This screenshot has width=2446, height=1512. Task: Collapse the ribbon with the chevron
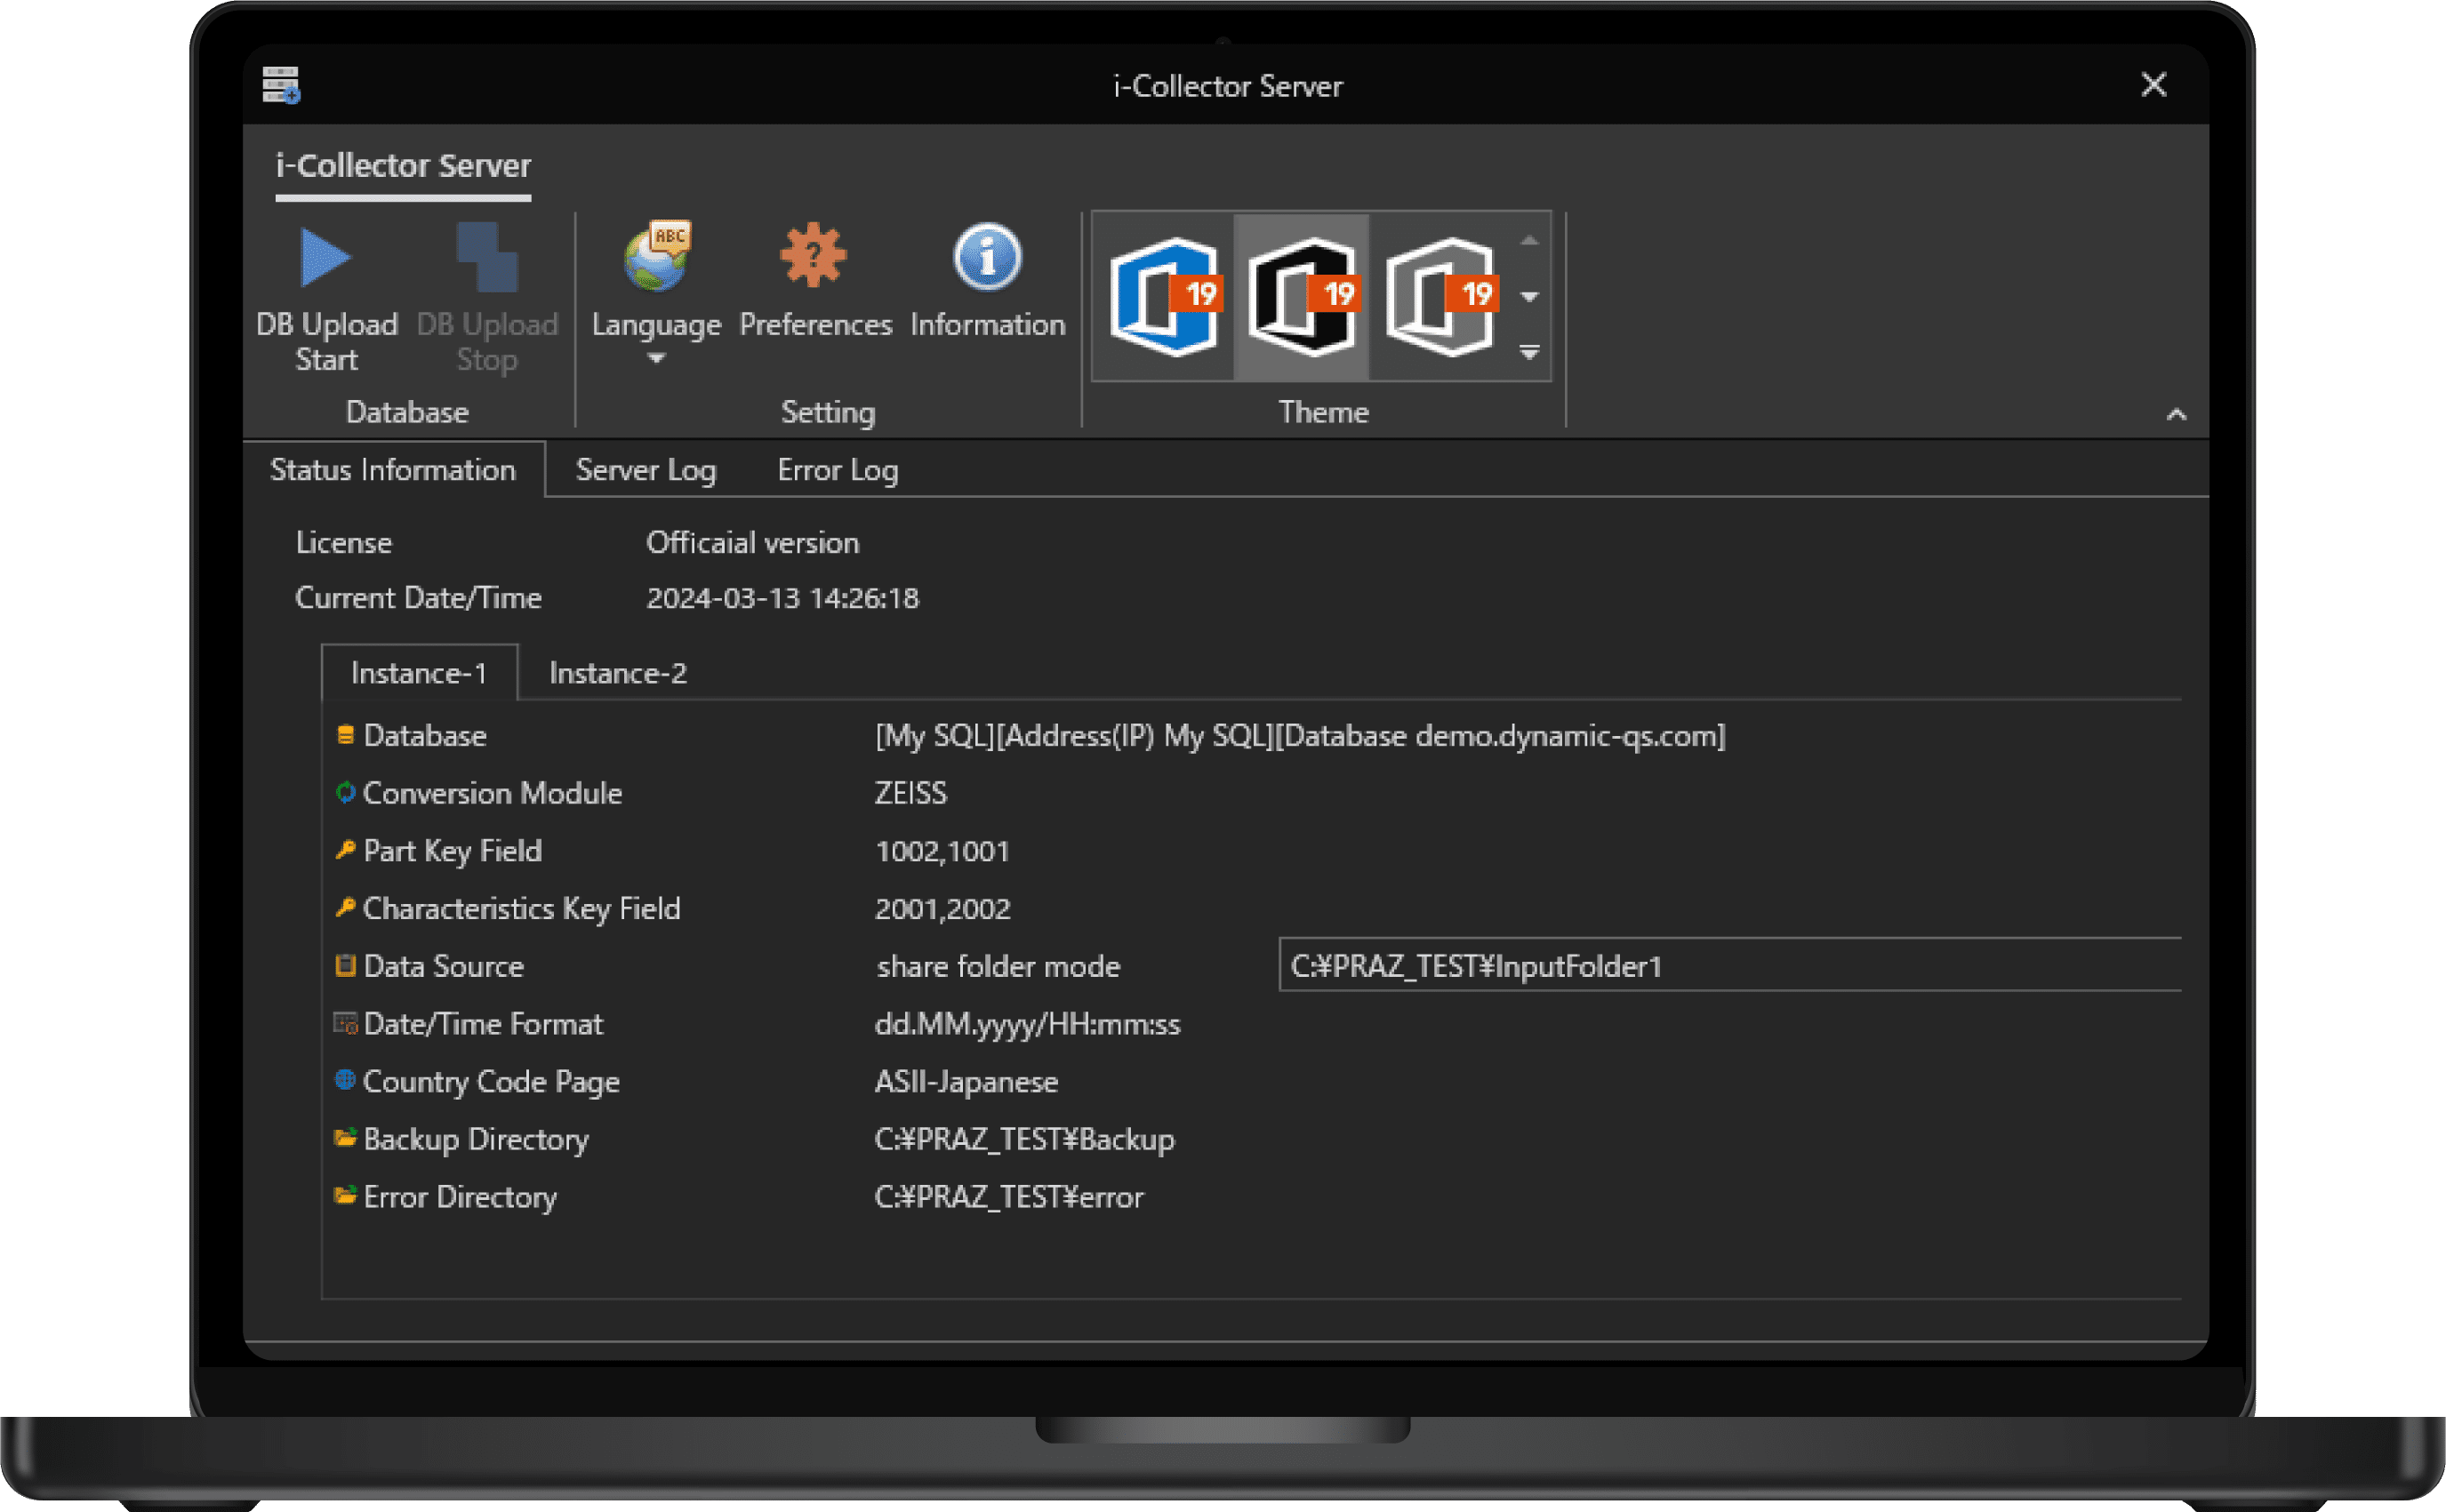click(x=2176, y=414)
